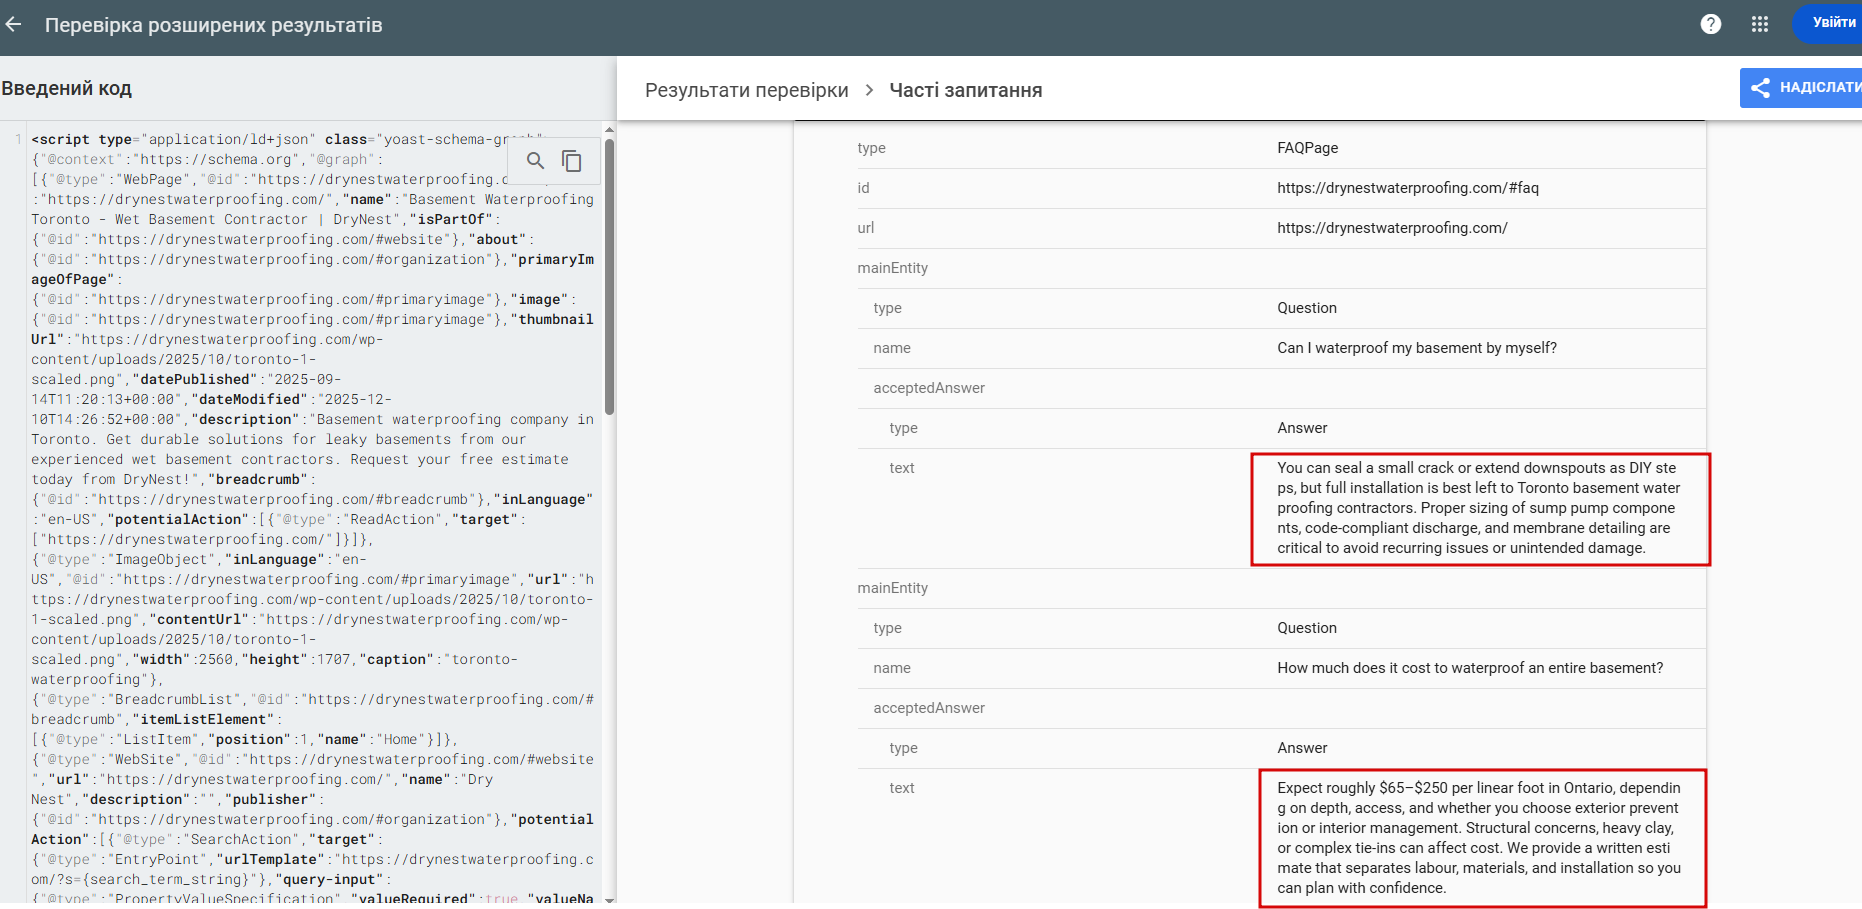
Task: Go back to Результати перевірки breadcrumb
Action: [746, 90]
